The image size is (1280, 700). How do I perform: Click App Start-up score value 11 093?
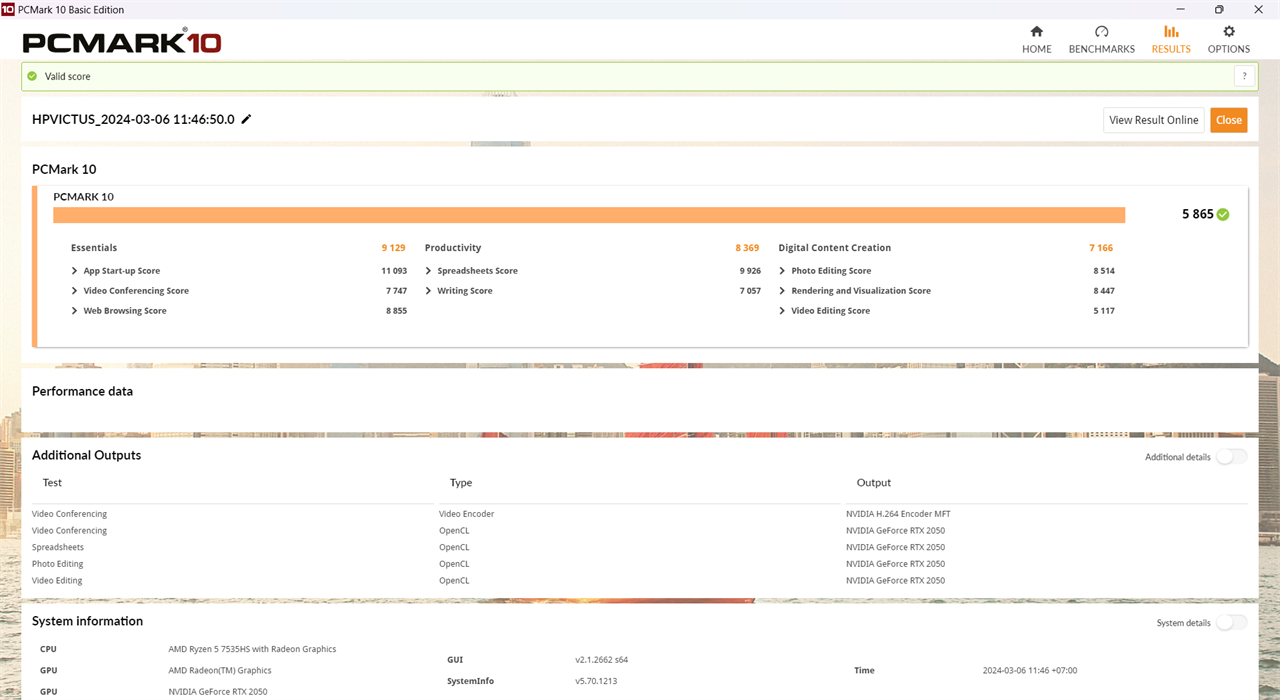coord(394,271)
